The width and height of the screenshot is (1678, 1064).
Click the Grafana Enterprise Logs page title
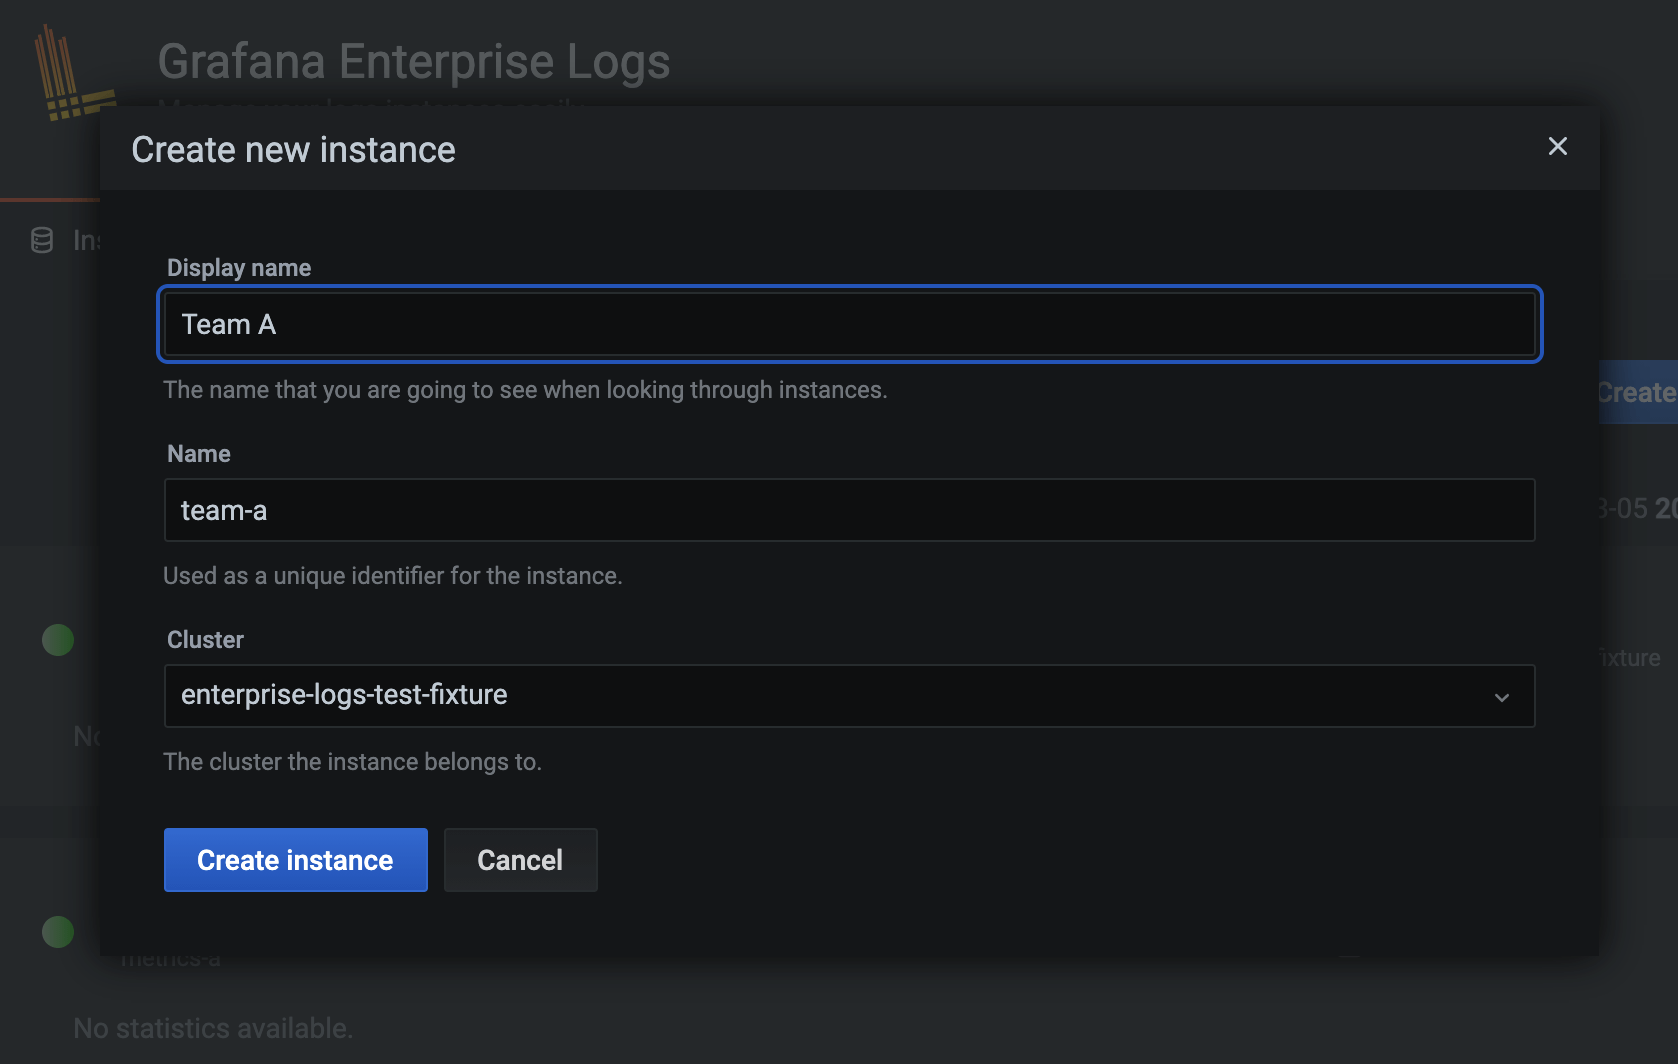[414, 62]
